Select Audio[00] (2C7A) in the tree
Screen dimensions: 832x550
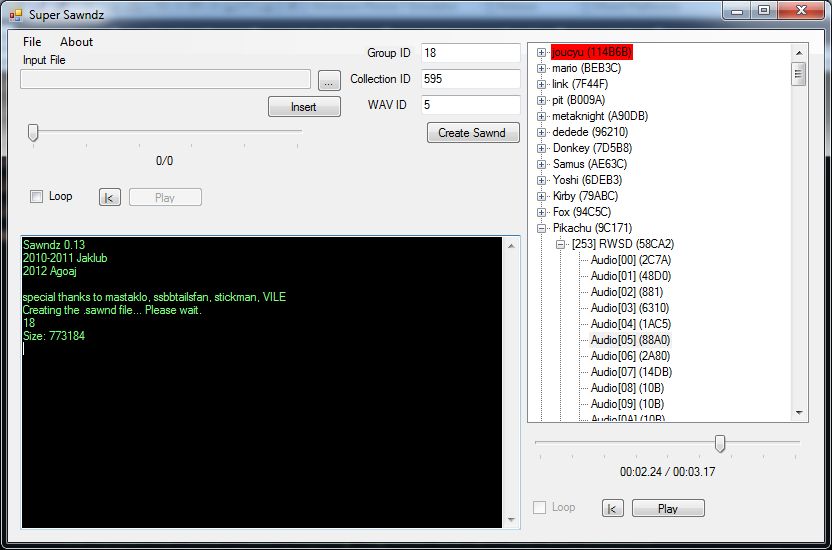pyautogui.click(x=631, y=260)
